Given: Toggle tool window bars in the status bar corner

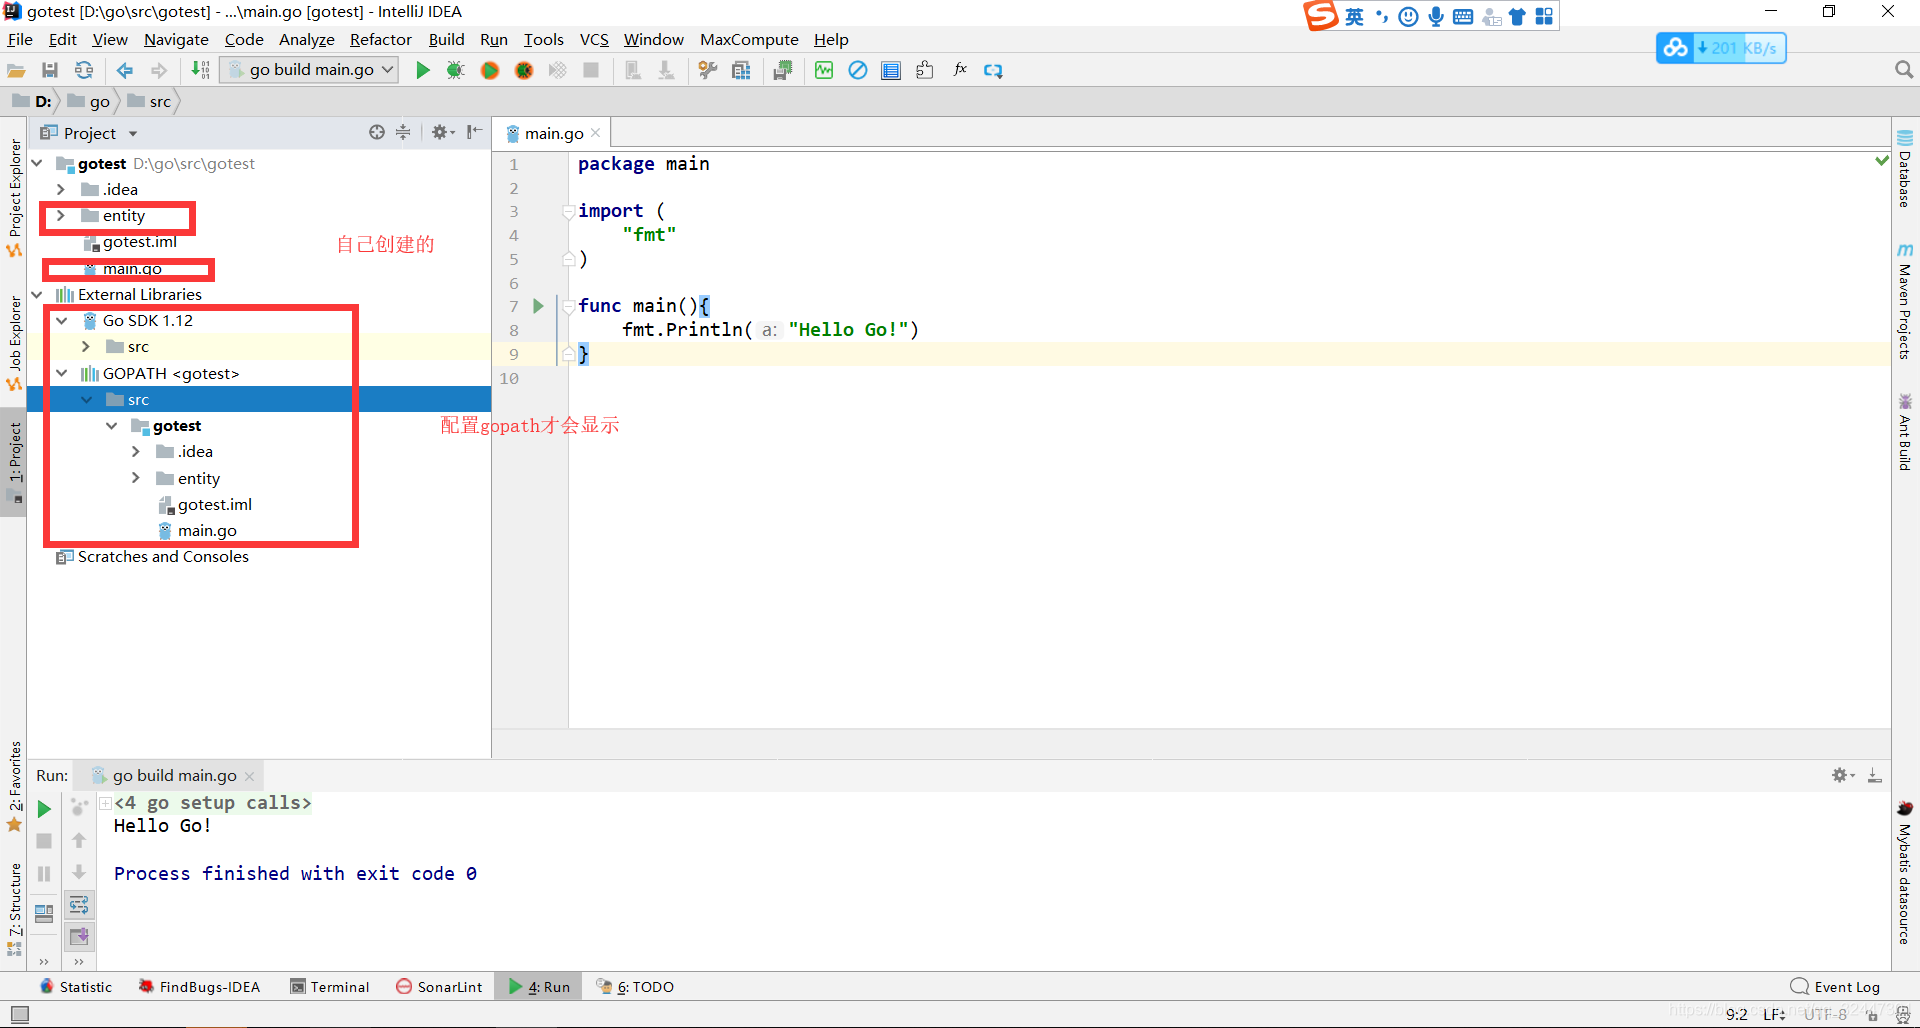Looking at the screenshot, I should click(x=19, y=1015).
